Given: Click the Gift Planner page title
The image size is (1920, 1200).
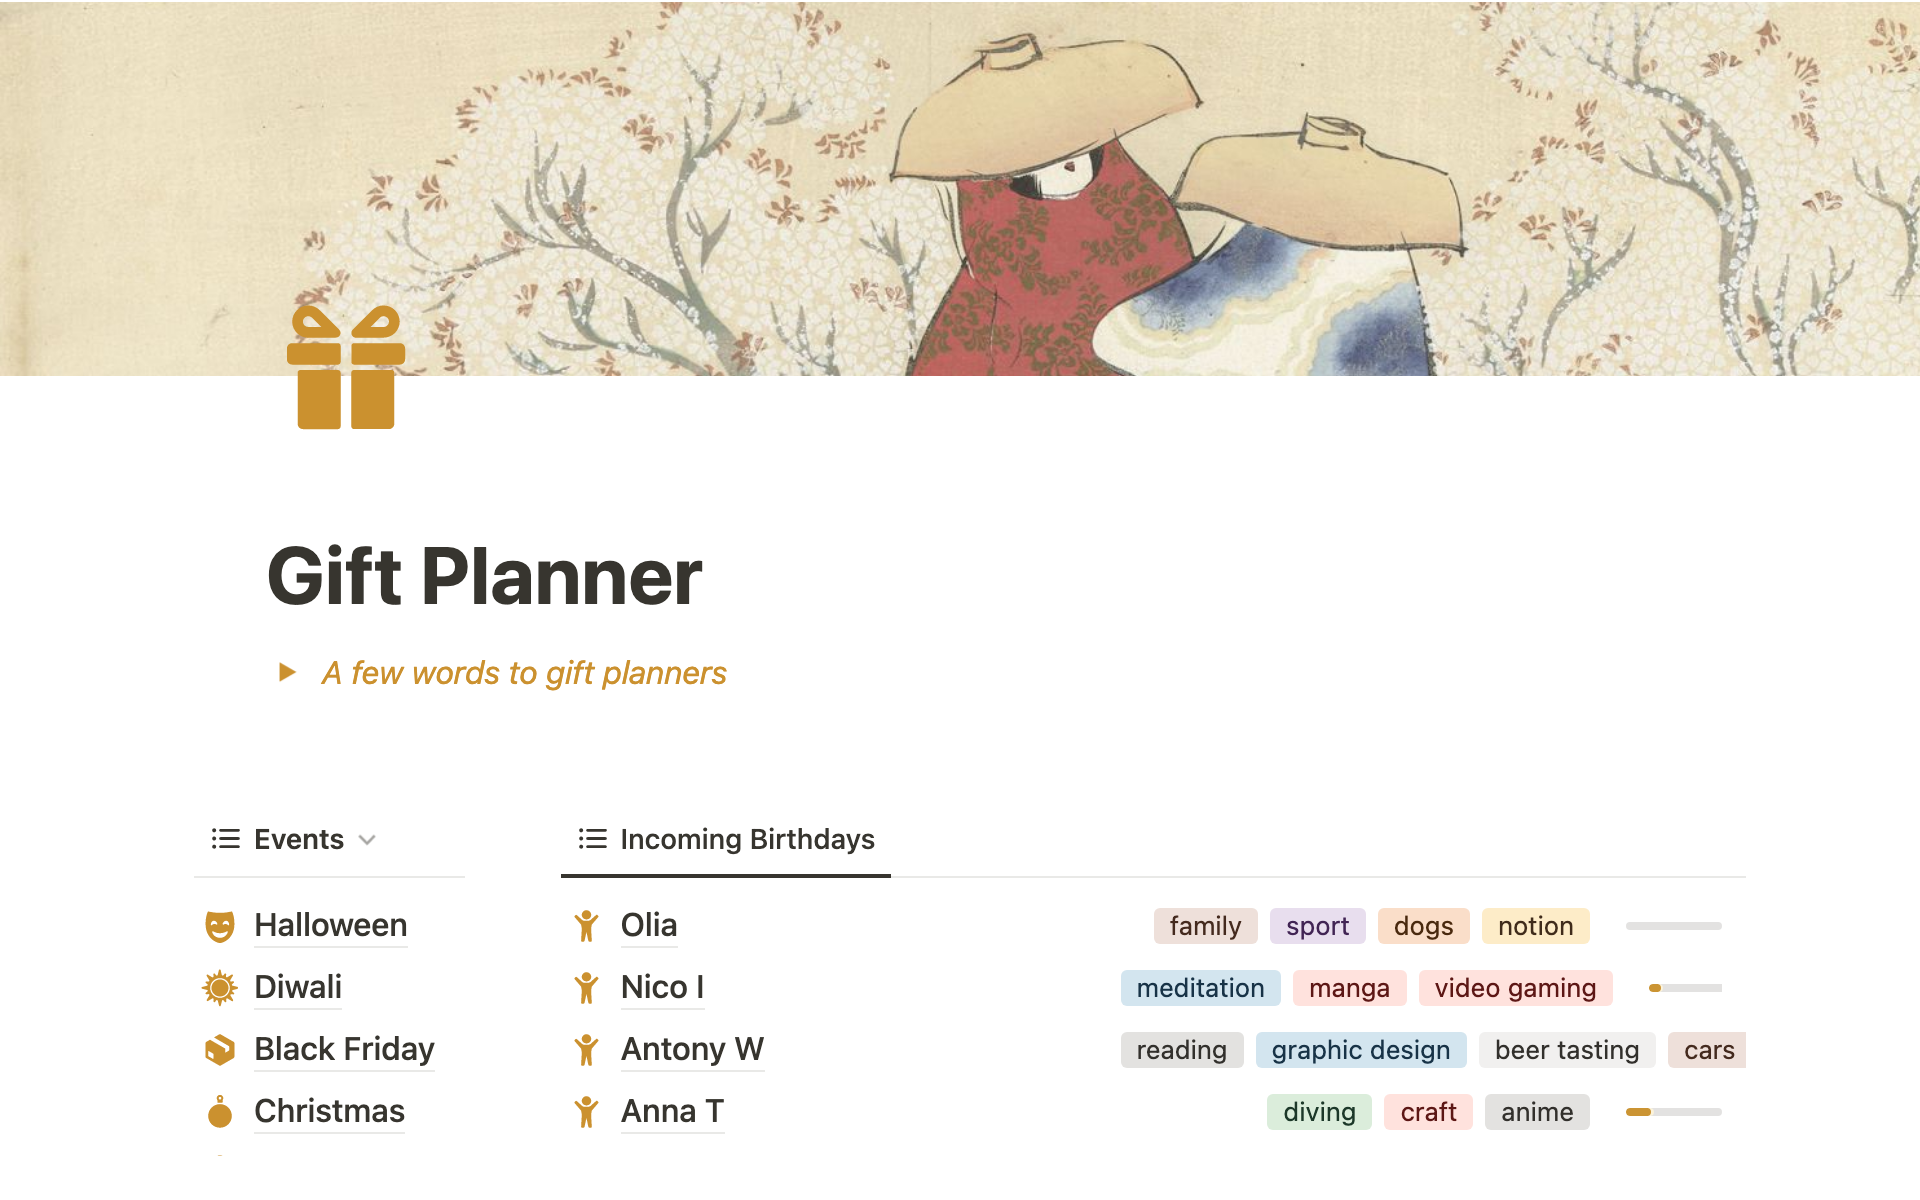Looking at the screenshot, I should pyautogui.click(x=485, y=577).
